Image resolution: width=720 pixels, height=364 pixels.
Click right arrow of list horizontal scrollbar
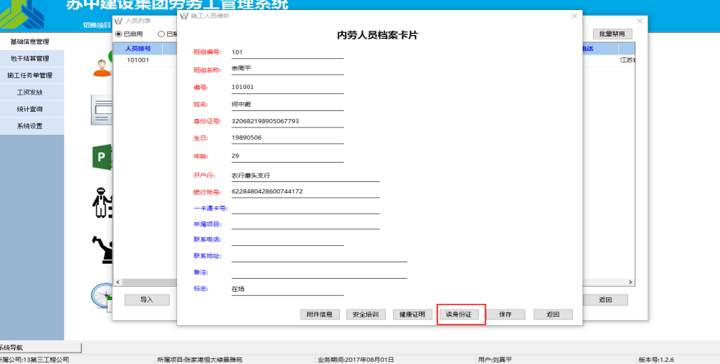click(631, 282)
